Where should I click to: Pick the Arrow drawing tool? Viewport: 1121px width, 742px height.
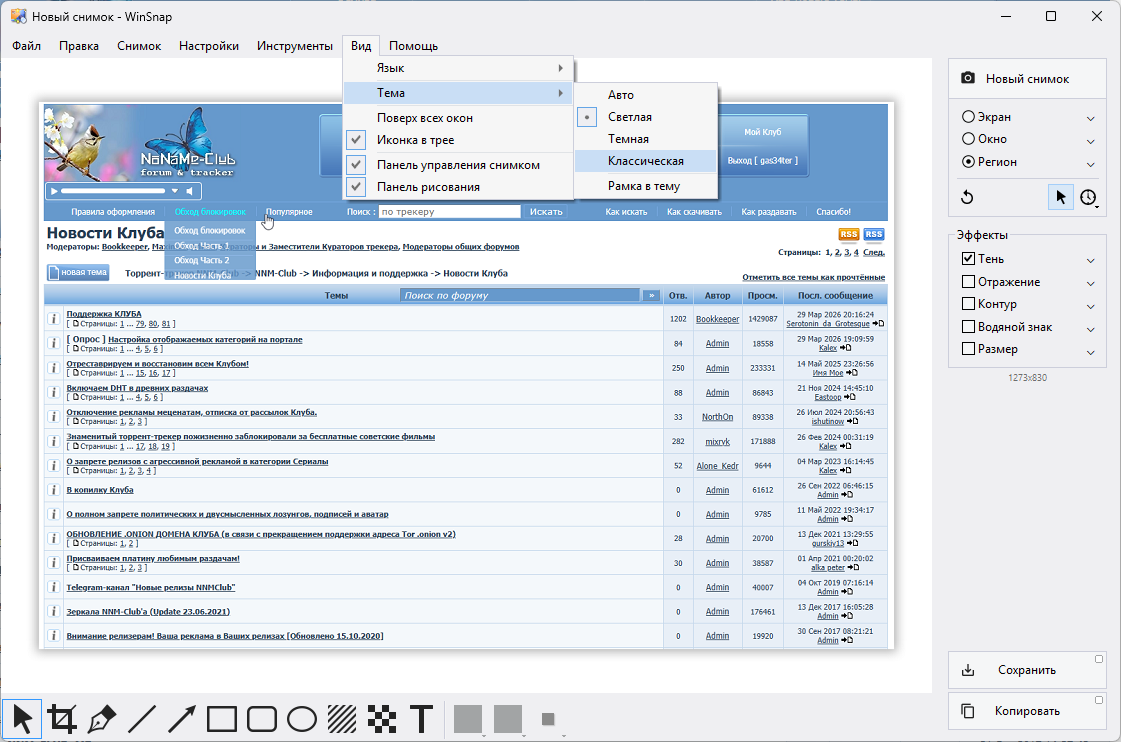tap(182, 719)
